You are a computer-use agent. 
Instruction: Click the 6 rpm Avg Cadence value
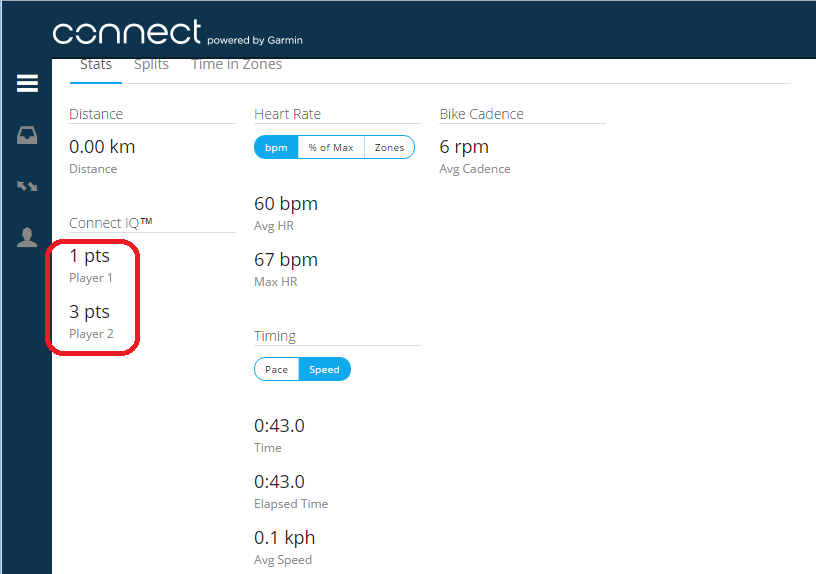pyautogui.click(x=464, y=147)
